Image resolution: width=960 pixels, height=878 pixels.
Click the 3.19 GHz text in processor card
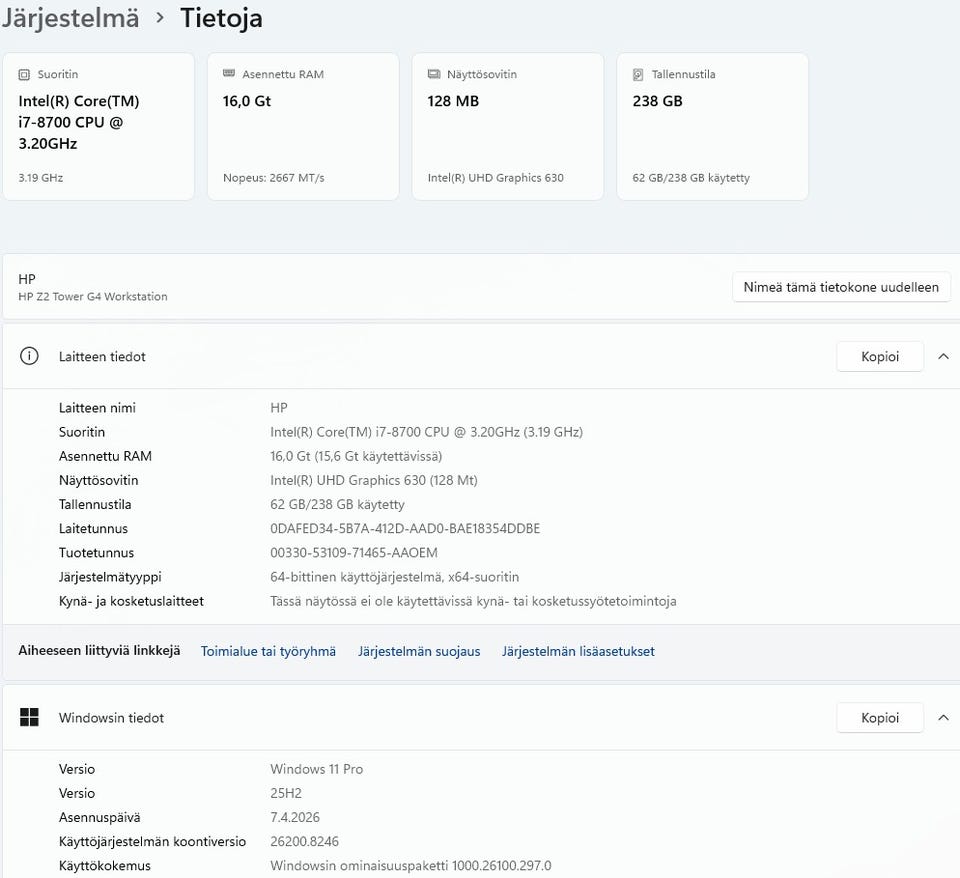[x=40, y=178]
